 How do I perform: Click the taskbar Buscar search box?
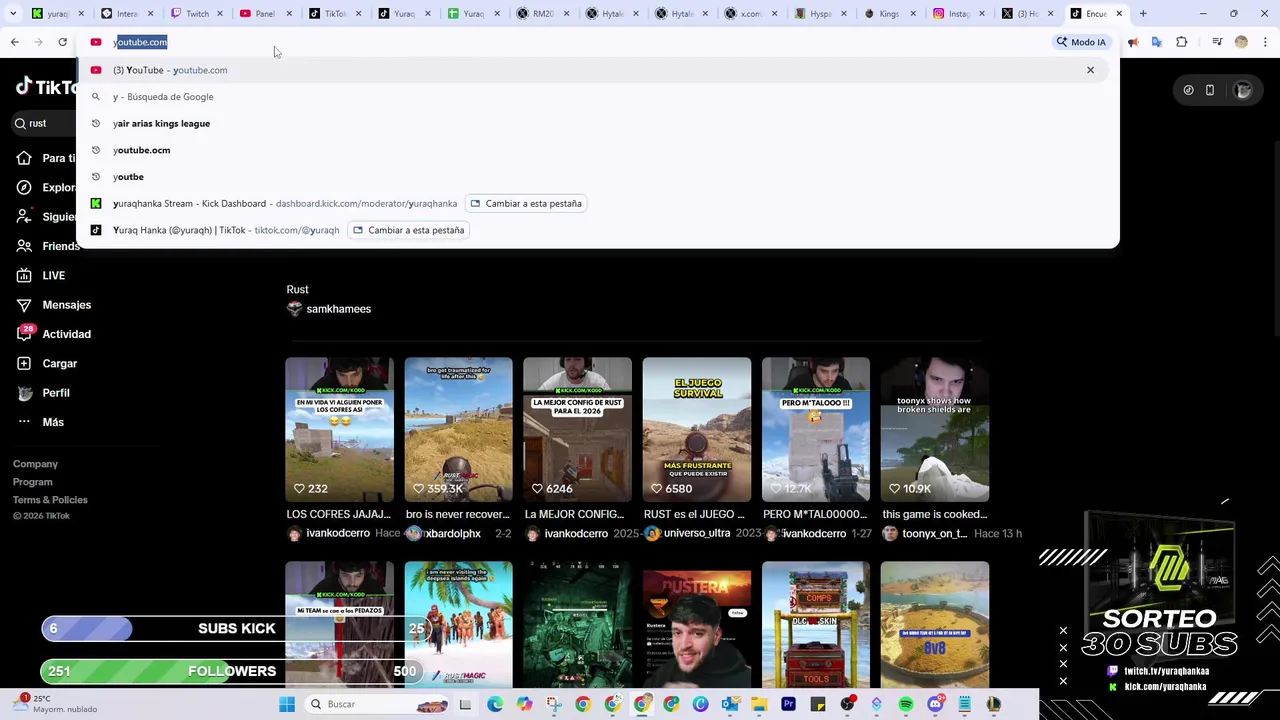378,704
